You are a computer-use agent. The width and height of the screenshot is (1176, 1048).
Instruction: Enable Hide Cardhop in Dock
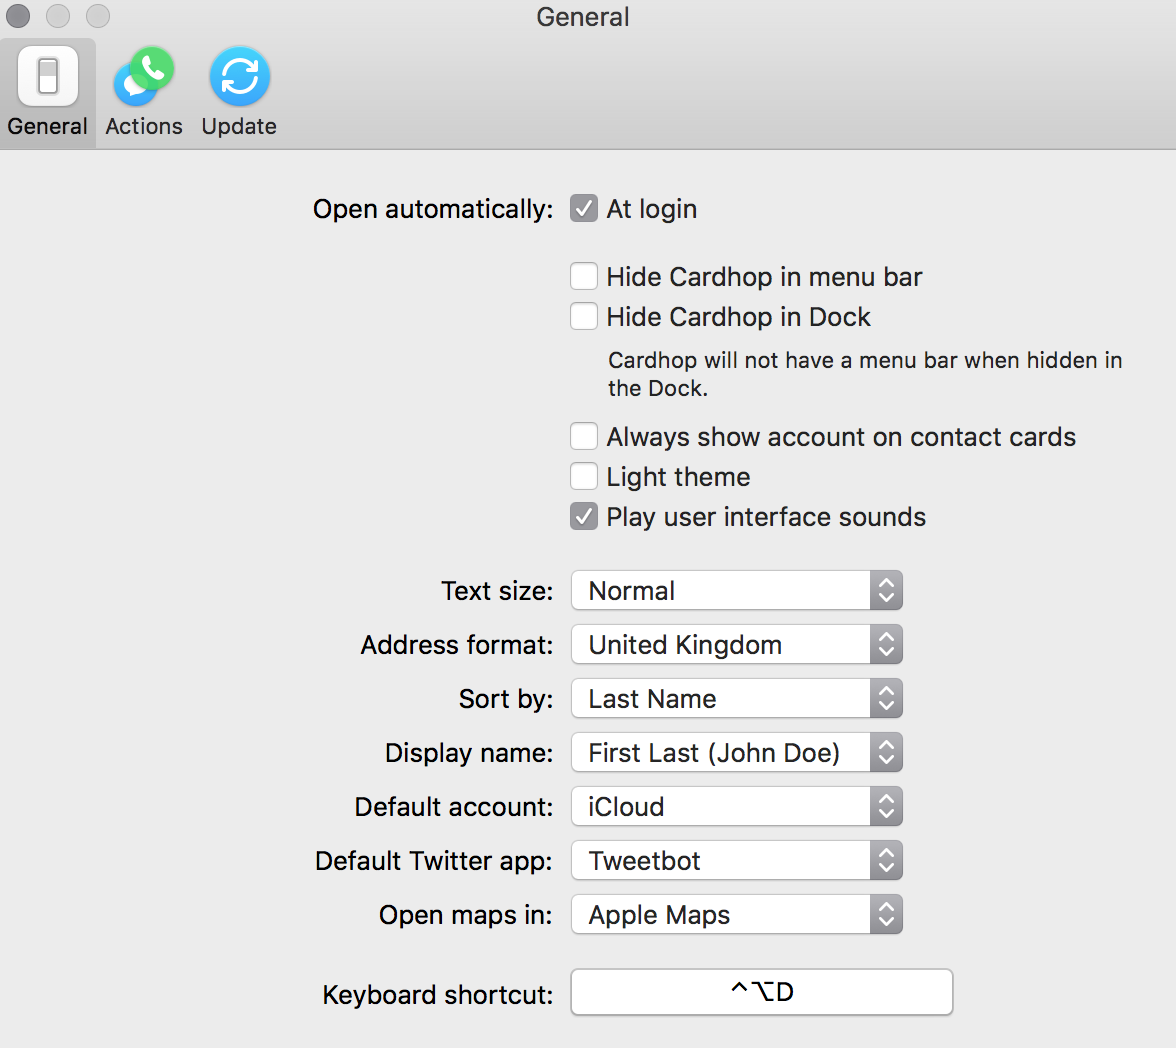[584, 317]
